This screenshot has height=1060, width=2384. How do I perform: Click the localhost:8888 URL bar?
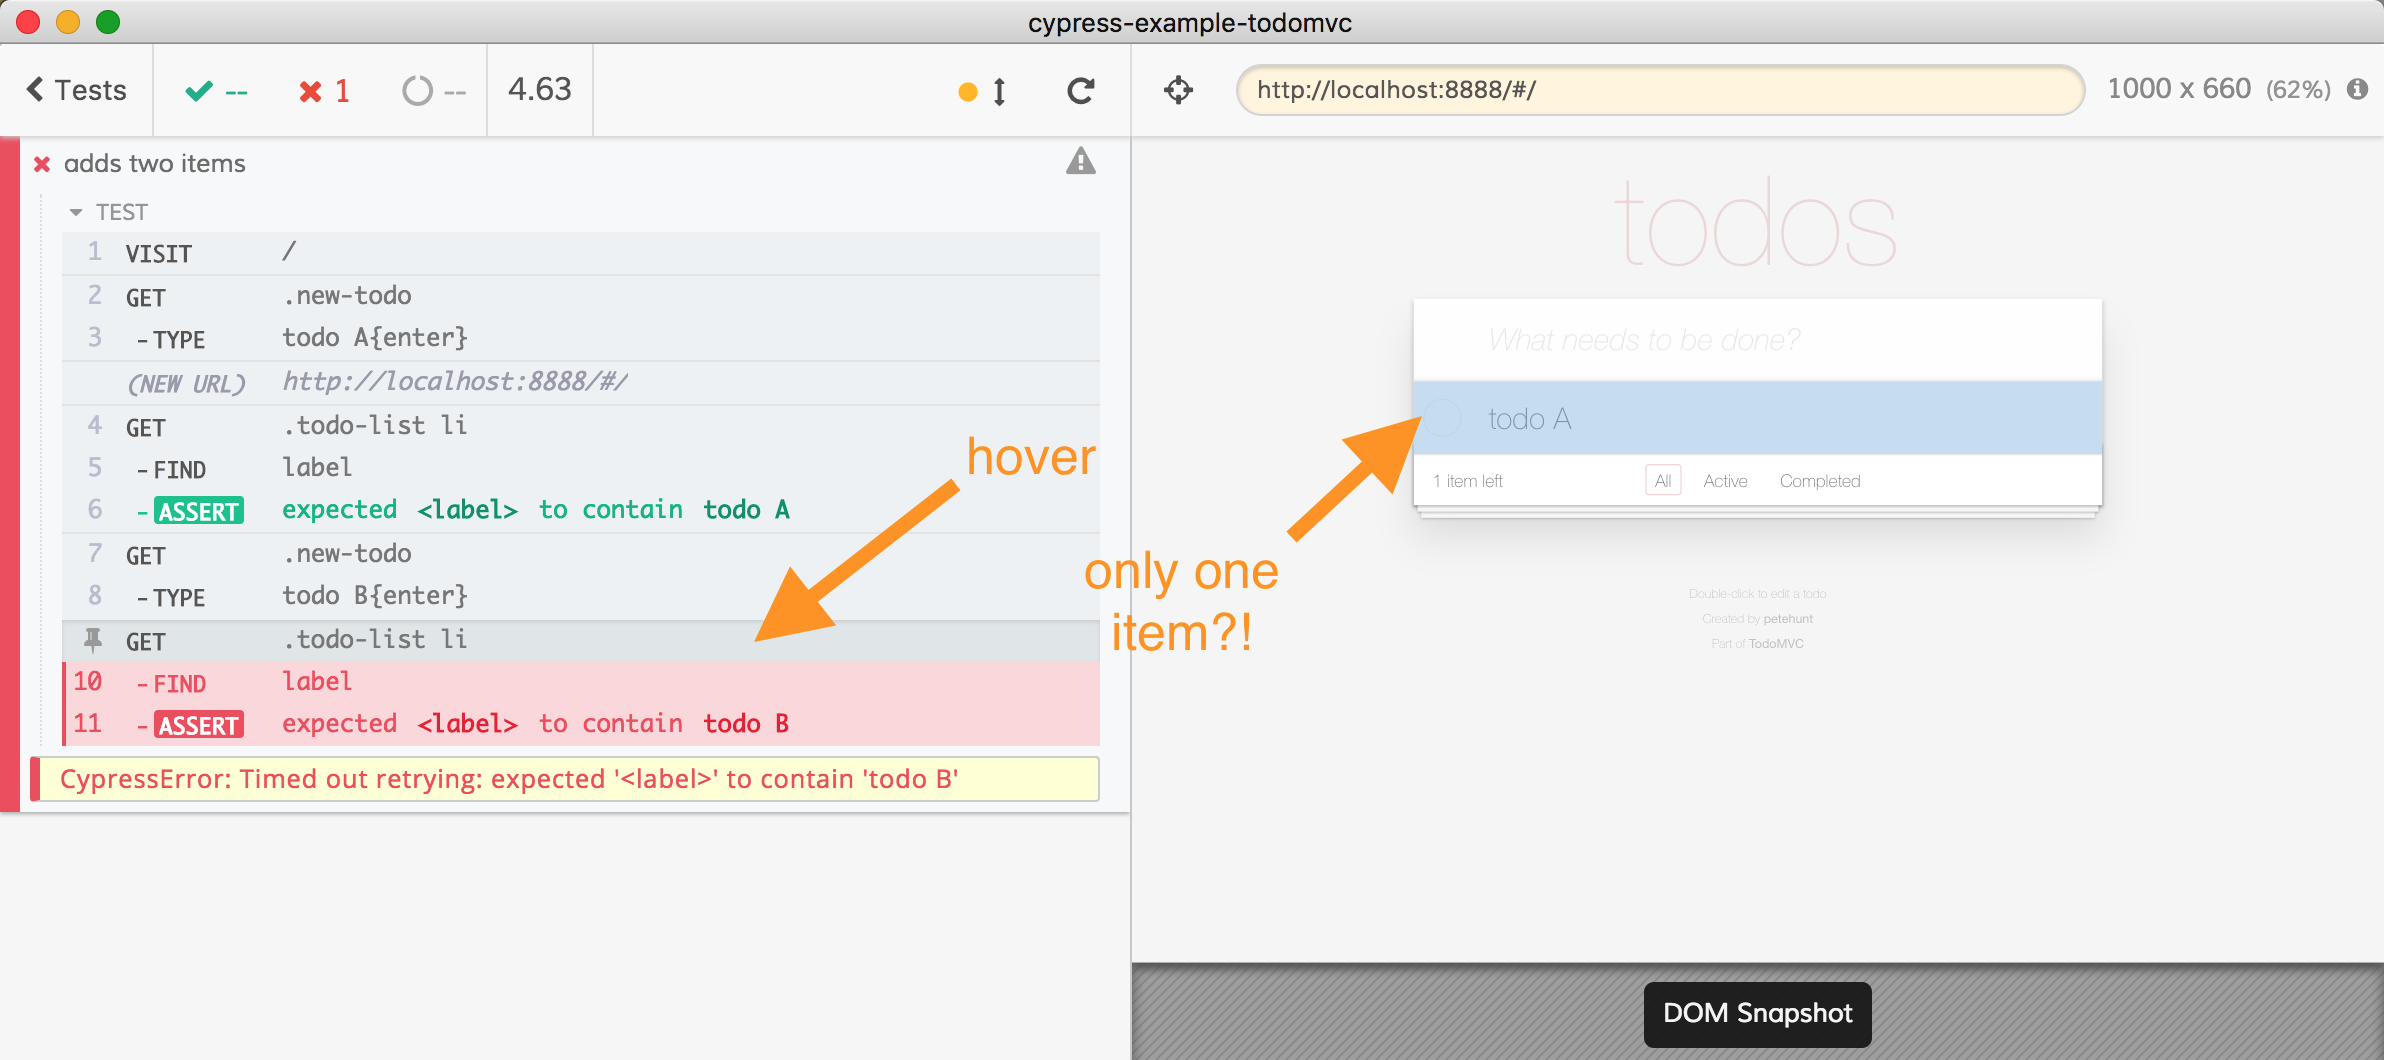coord(1660,90)
